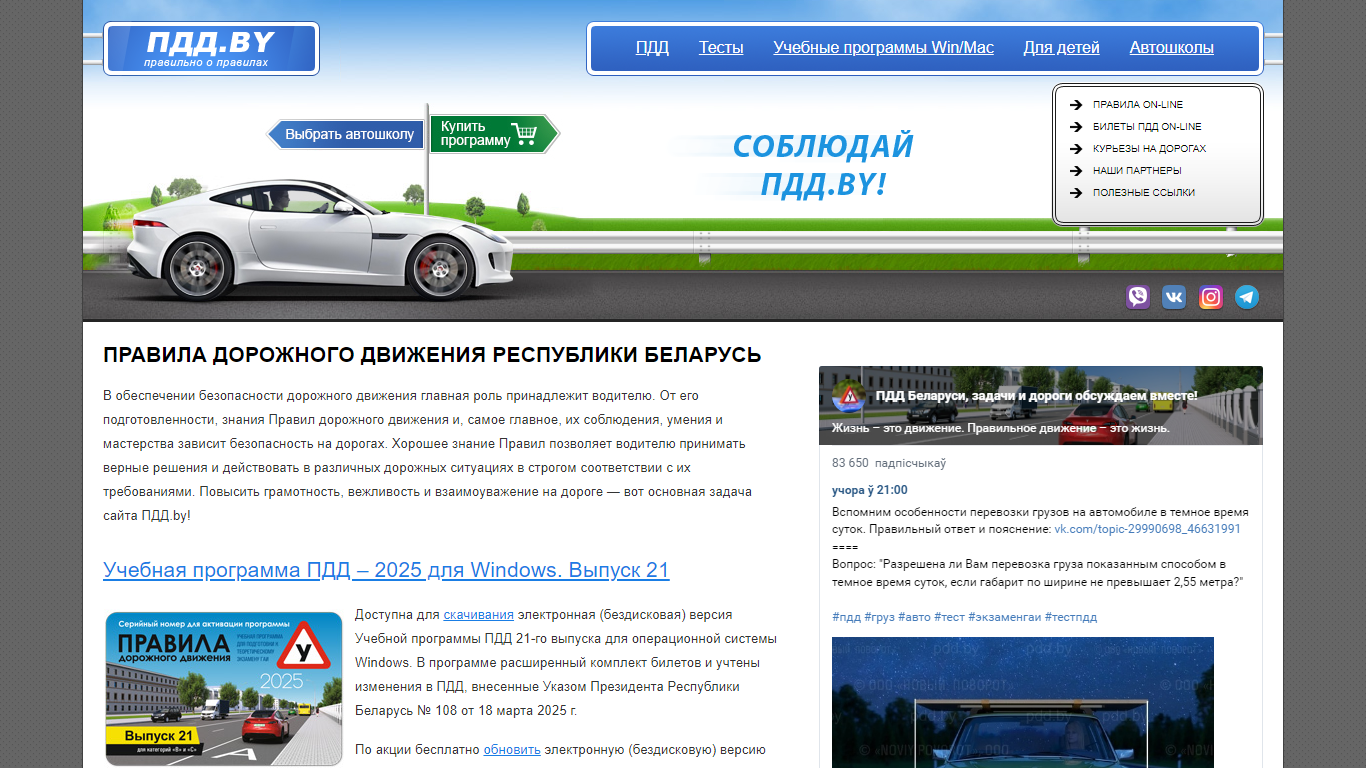Open Учебная программа ПДД – 2025 heading link
The width and height of the screenshot is (1366, 768).
[x=386, y=570]
